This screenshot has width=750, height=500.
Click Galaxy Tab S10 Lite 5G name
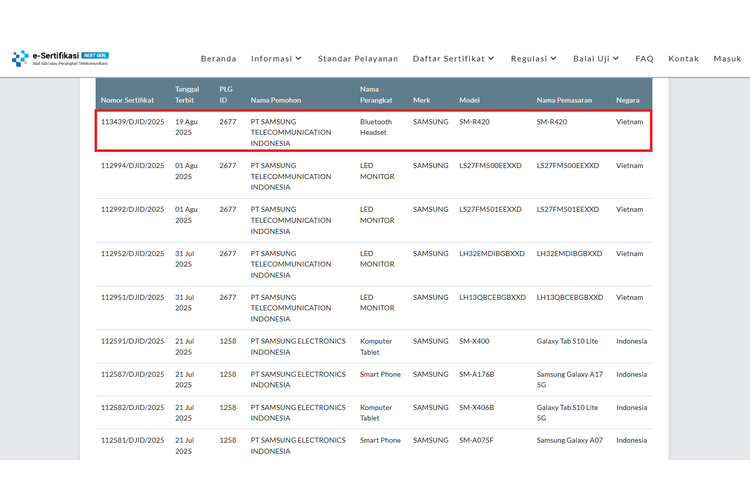[x=567, y=412]
